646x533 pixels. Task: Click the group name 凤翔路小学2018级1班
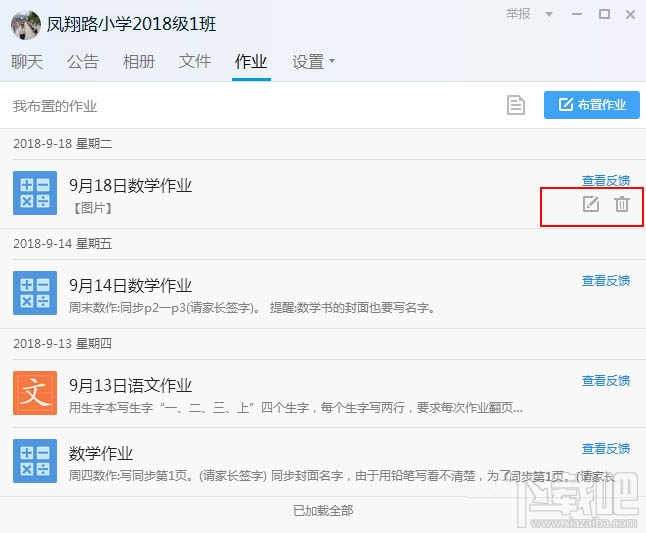[131, 24]
